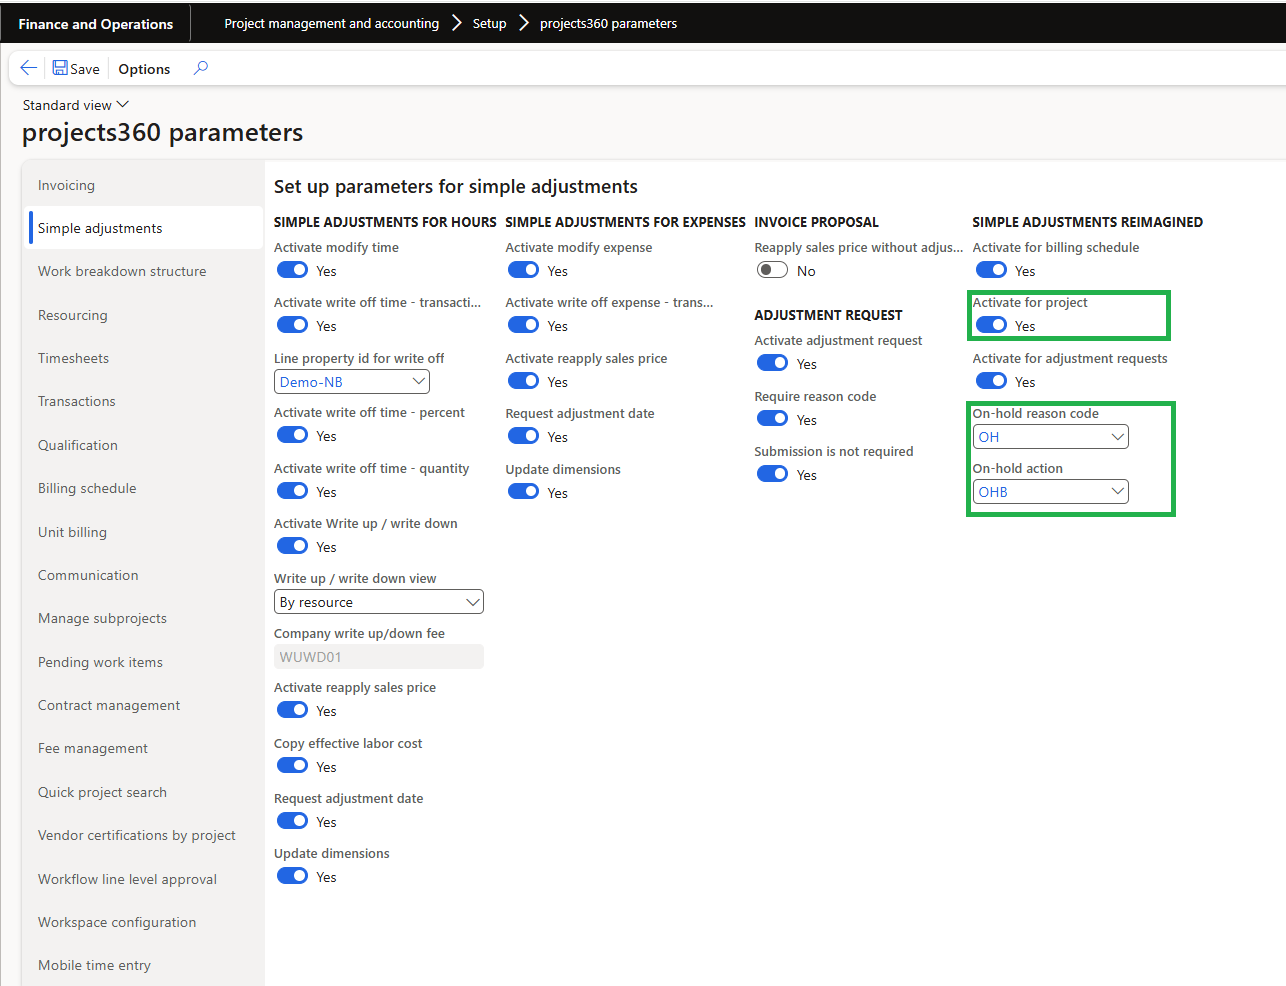Disable Require reason code toggle
This screenshot has width=1286, height=986.
[x=772, y=419]
